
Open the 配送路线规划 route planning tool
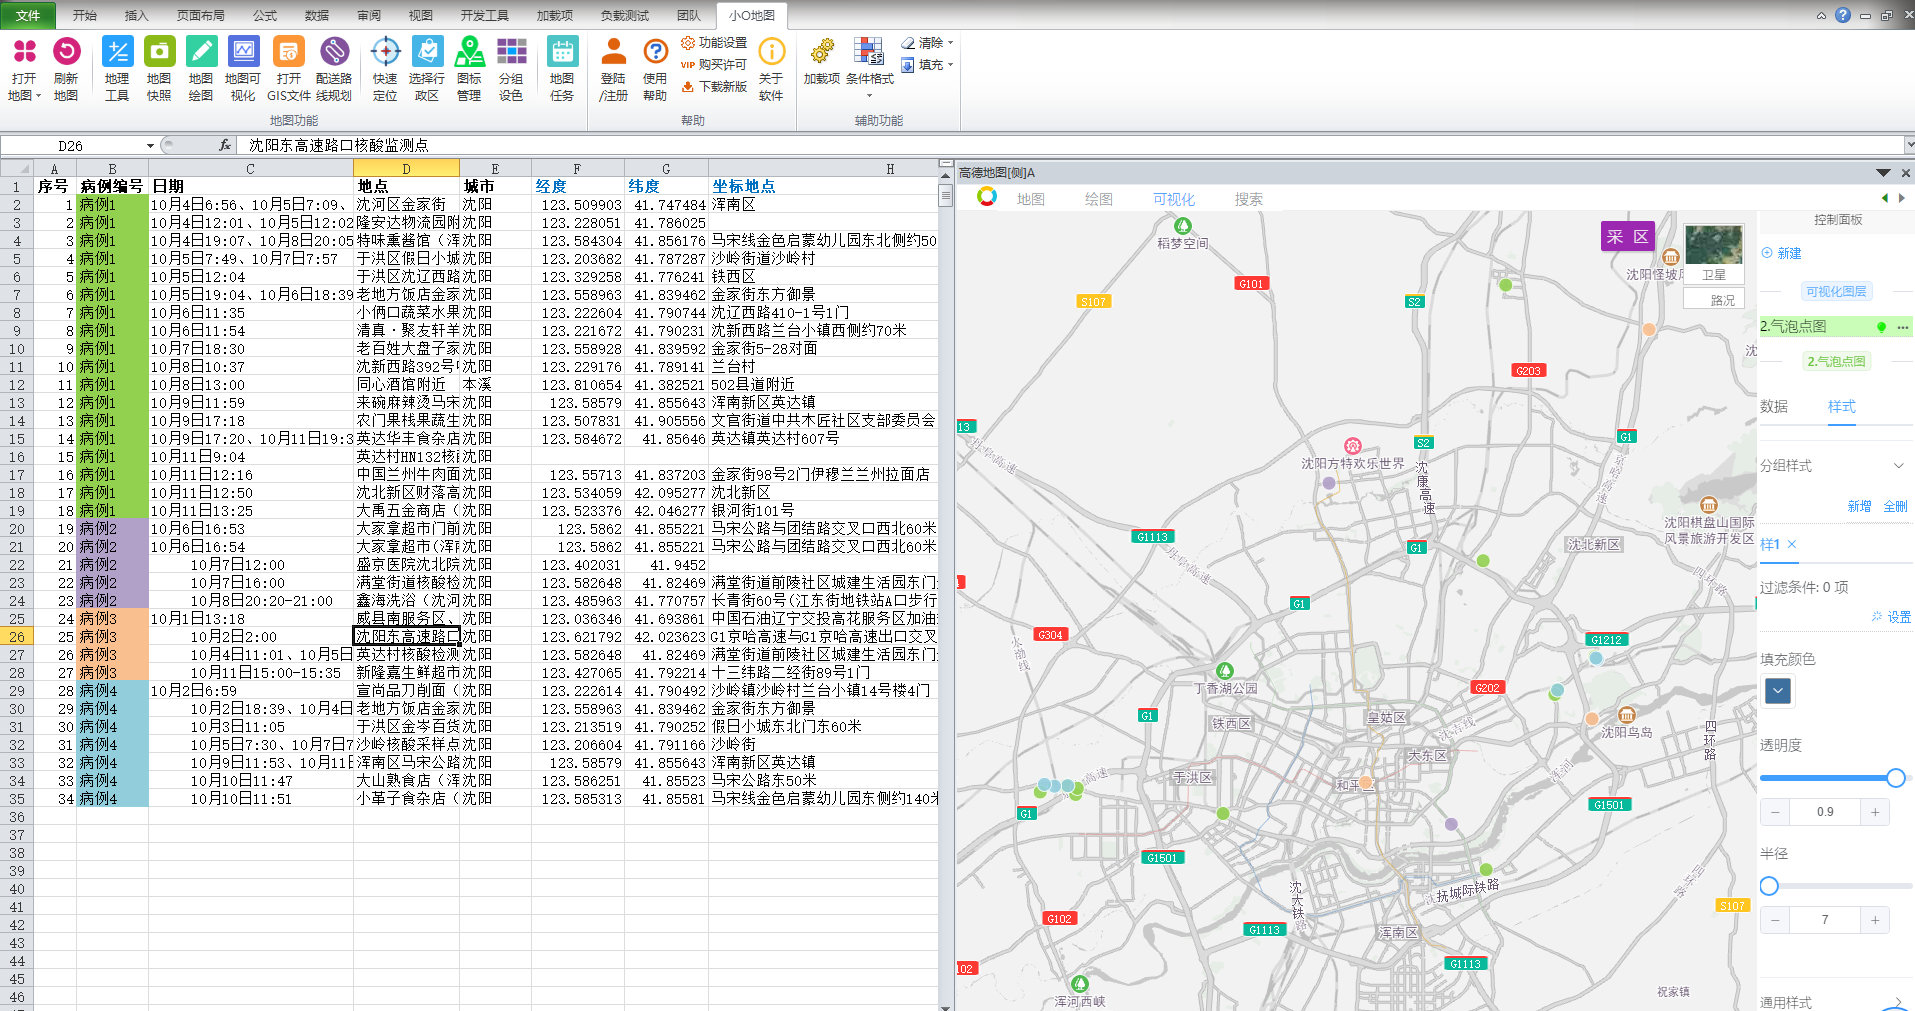pyautogui.click(x=334, y=68)
